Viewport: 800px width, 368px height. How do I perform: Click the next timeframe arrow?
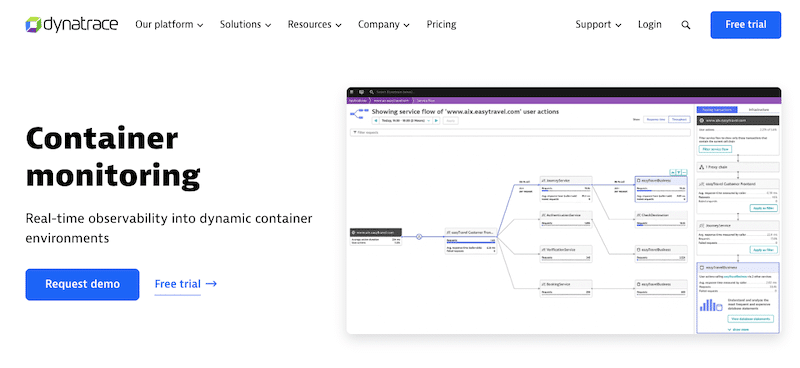436,120
